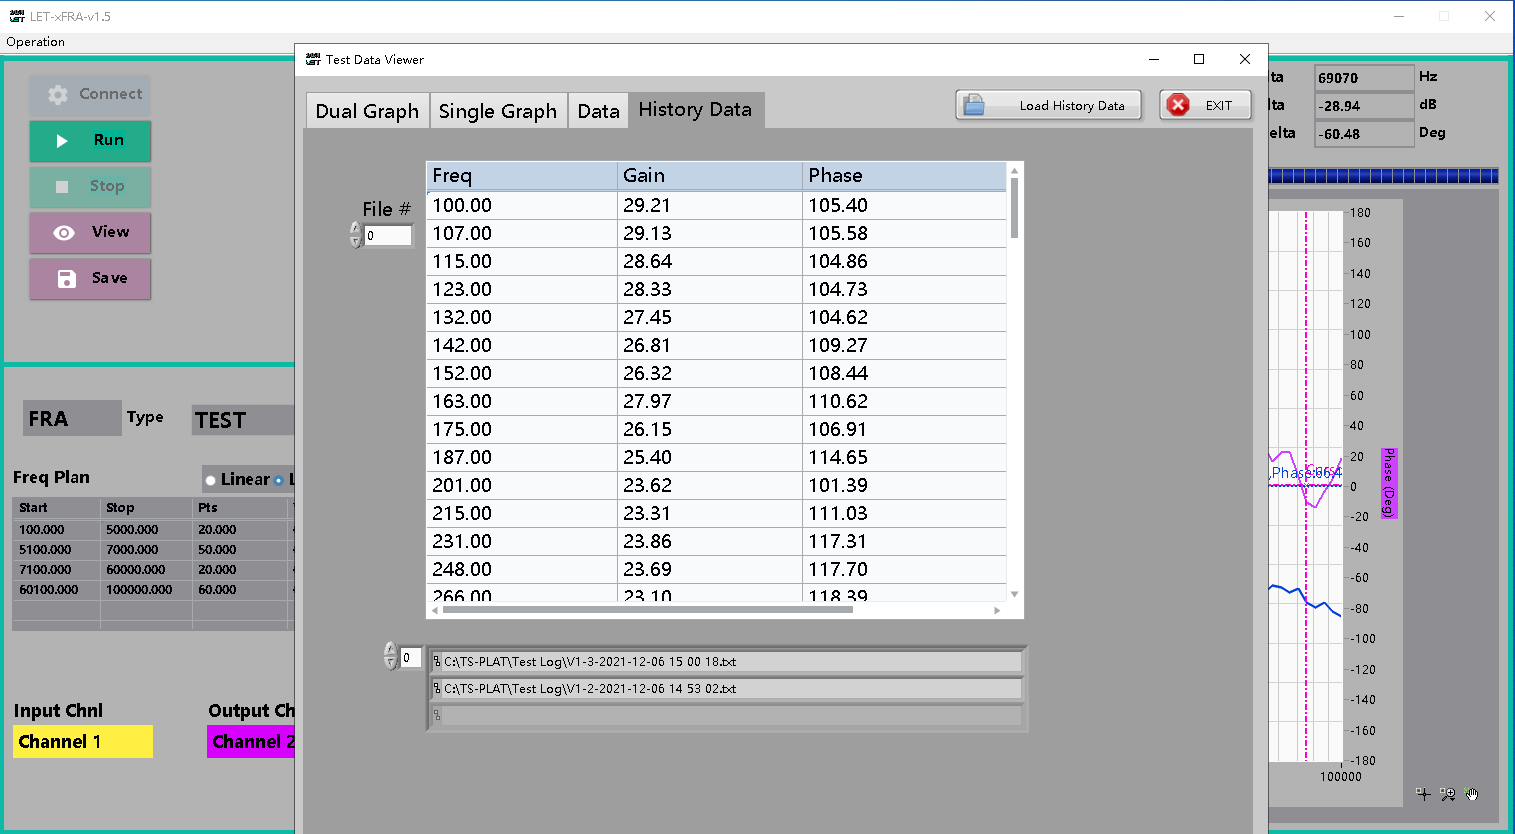Choose the zoom magnifier graph tool
Image resolution: width=1515 pixels, height=834 pixels.
(x=1447, y=794)
